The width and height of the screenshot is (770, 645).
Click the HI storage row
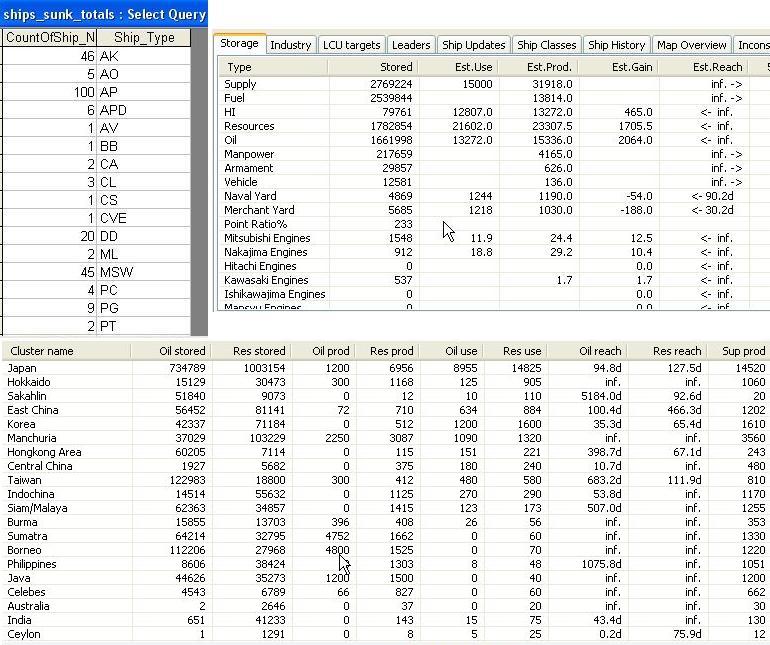pos(494,112)
